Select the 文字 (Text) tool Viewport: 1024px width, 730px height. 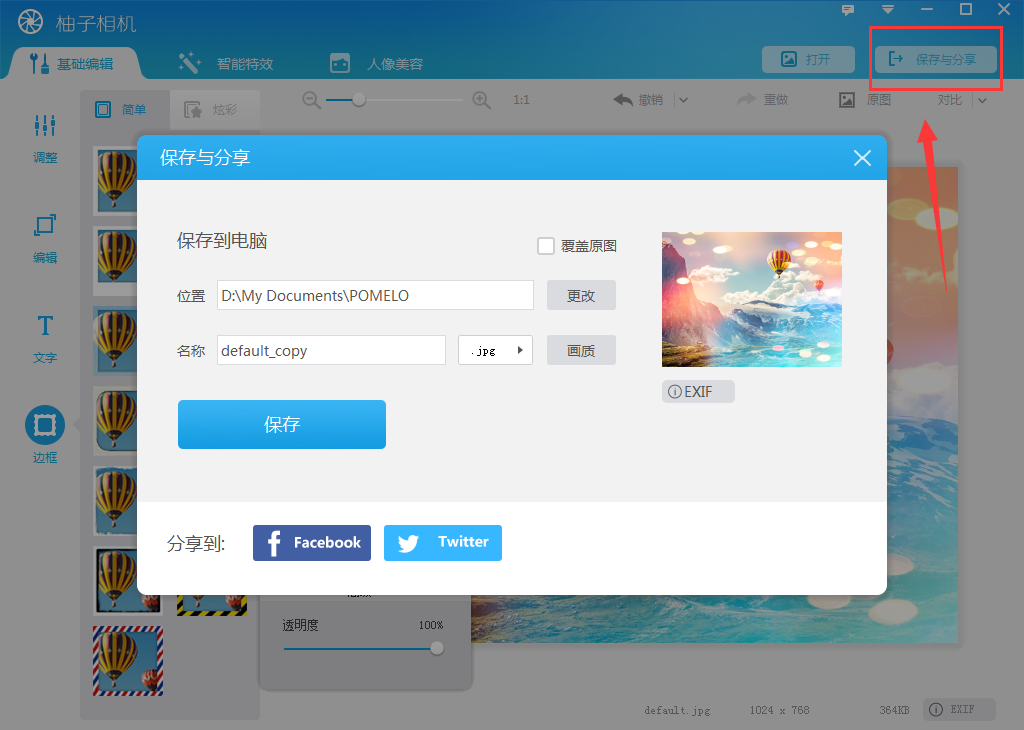(x=44, y=340)
